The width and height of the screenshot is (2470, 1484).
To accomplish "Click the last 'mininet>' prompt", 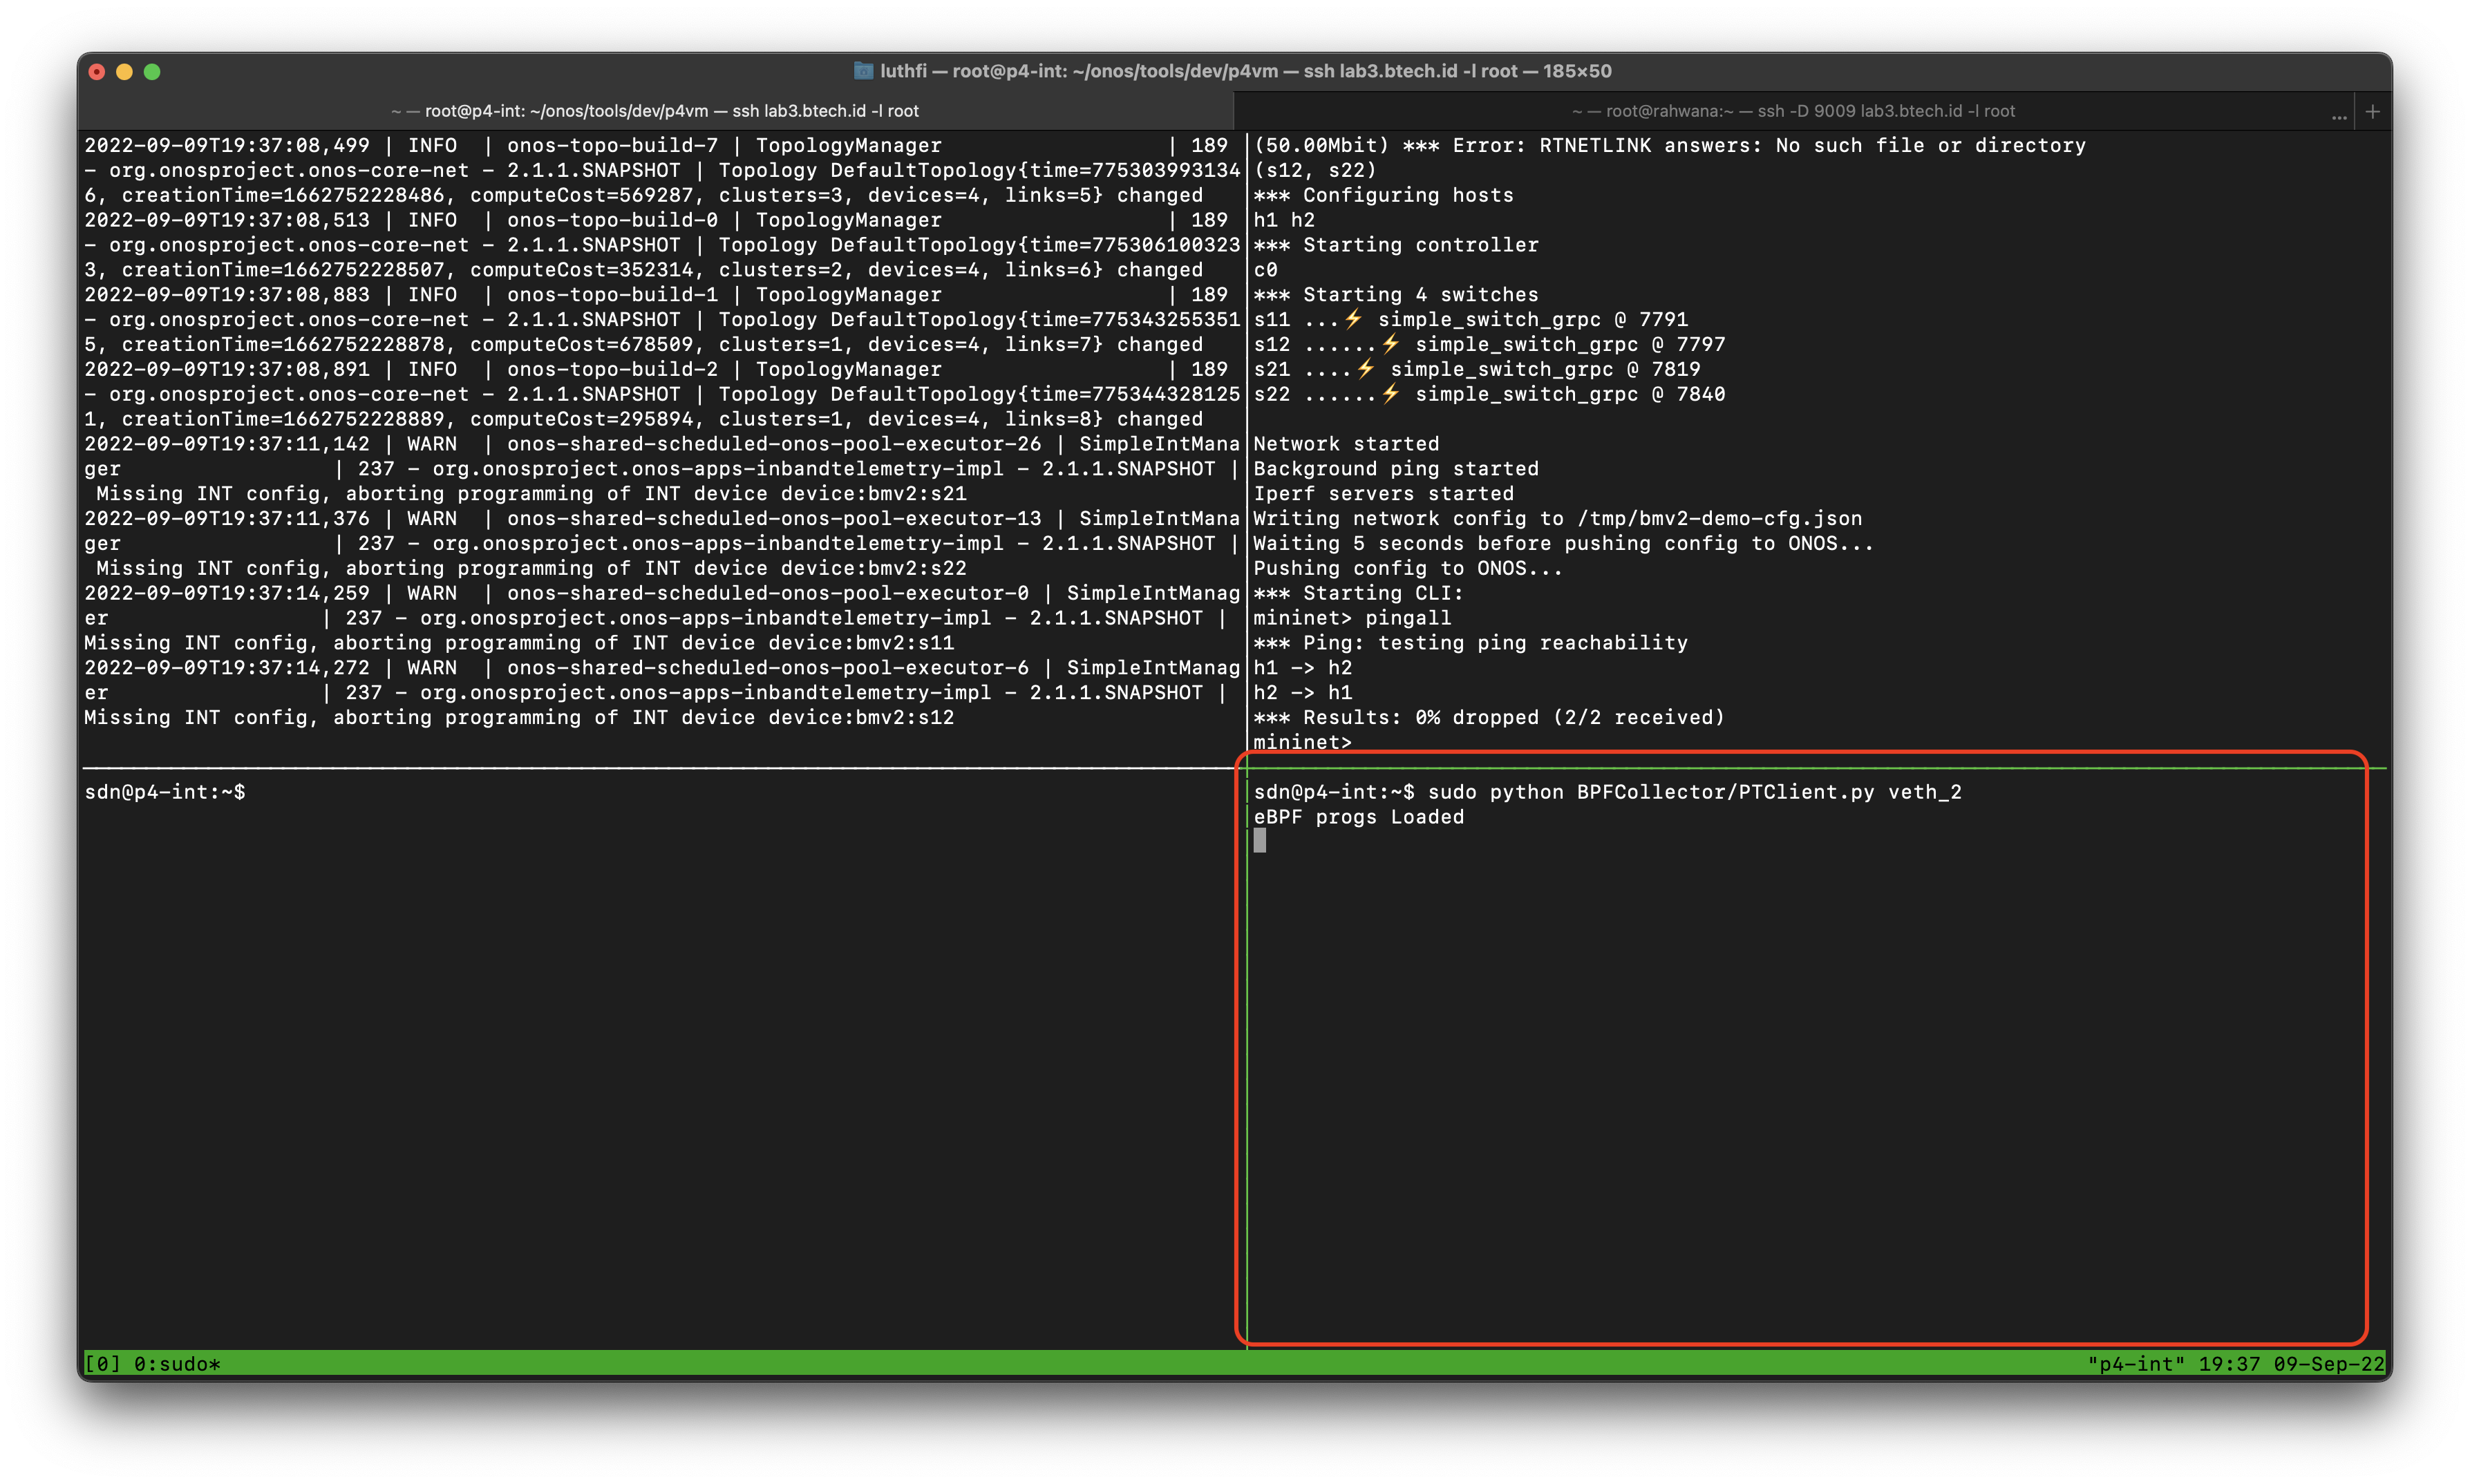I will click(1302, 742).
